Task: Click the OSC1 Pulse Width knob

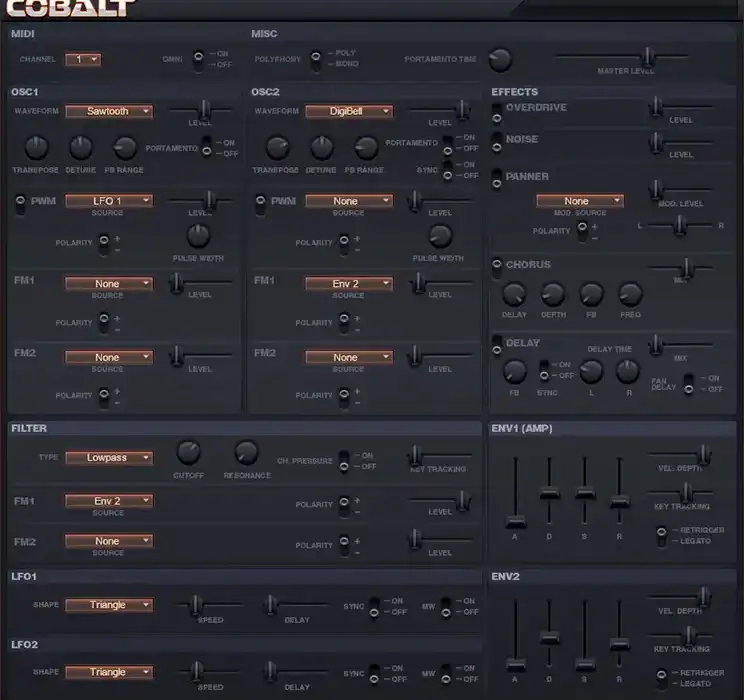Action: [198, 236]
